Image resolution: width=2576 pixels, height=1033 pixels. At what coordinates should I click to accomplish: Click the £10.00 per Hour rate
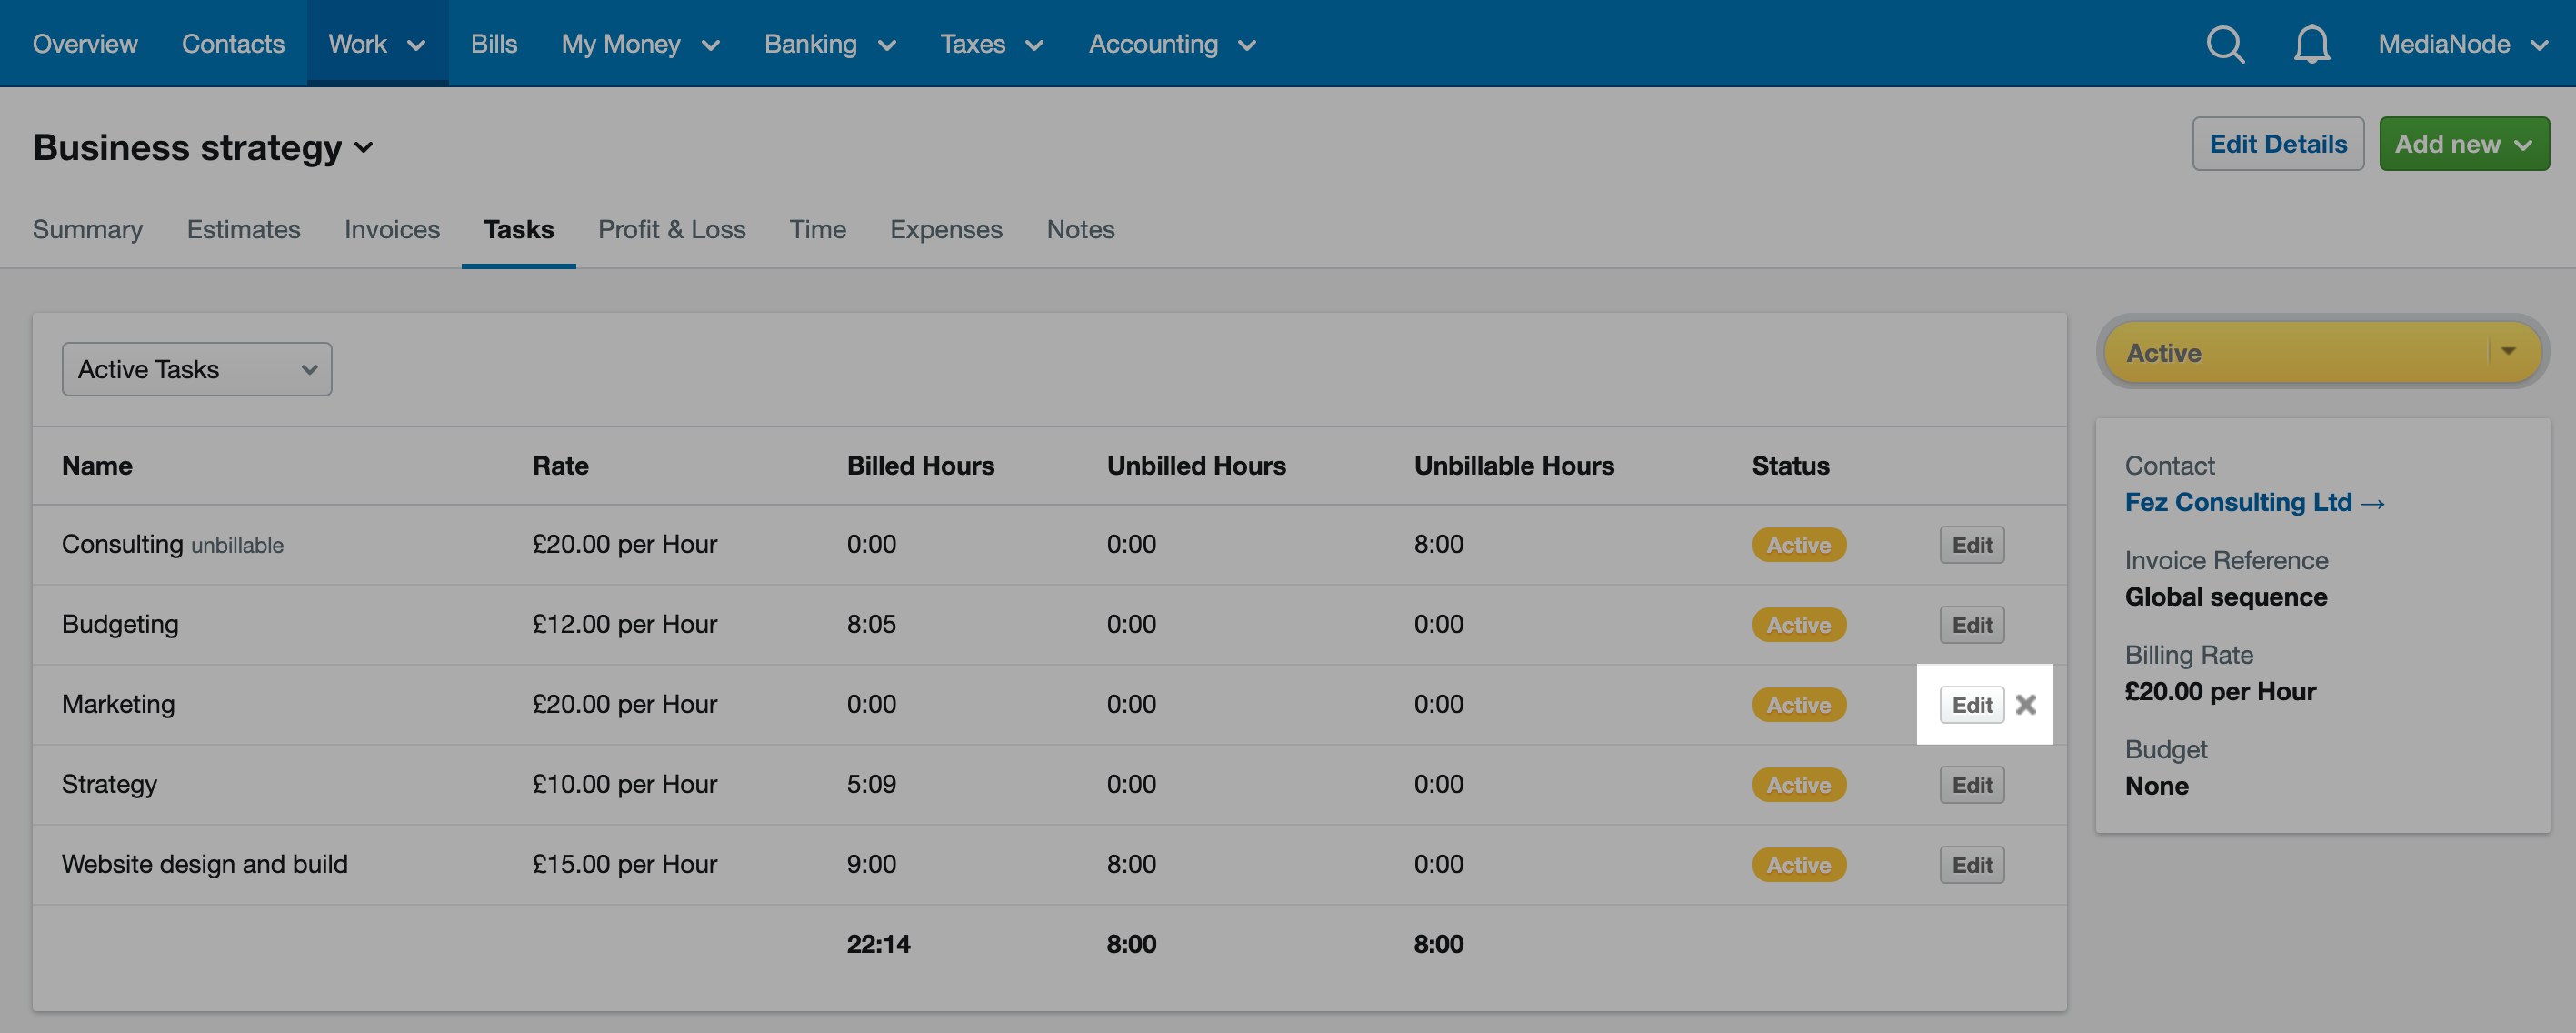(x=624, y=784)
